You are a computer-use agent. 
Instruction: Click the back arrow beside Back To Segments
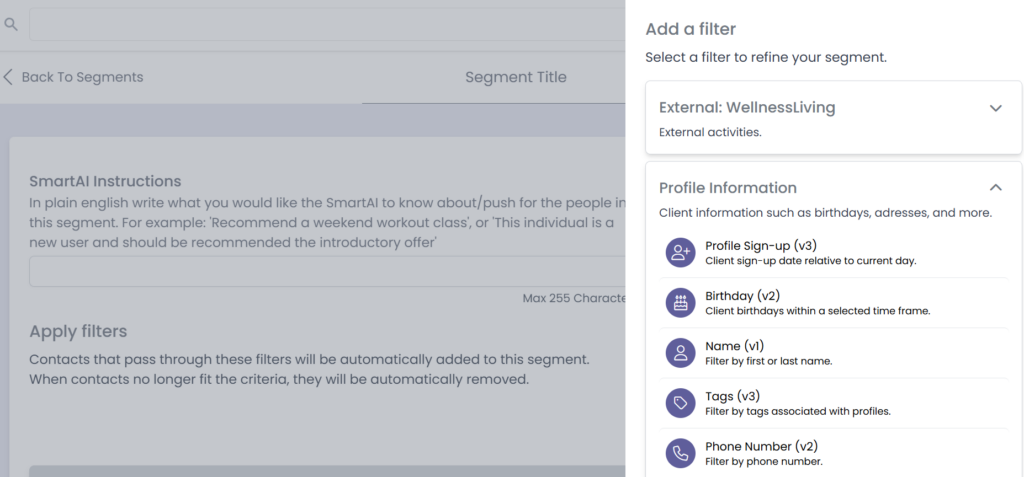(9, 77)
